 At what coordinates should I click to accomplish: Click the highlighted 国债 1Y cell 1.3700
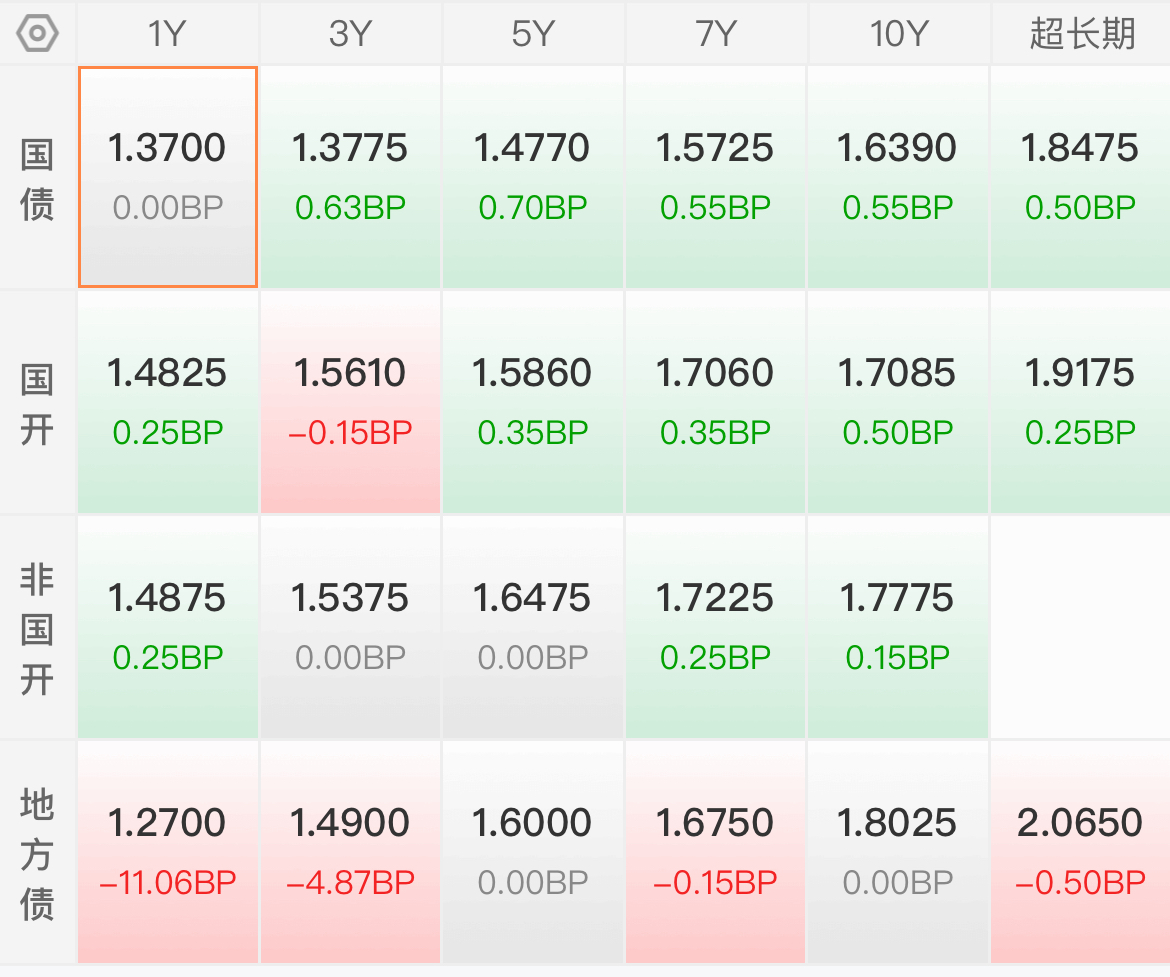pyautogui.click(x=168, y=177)
